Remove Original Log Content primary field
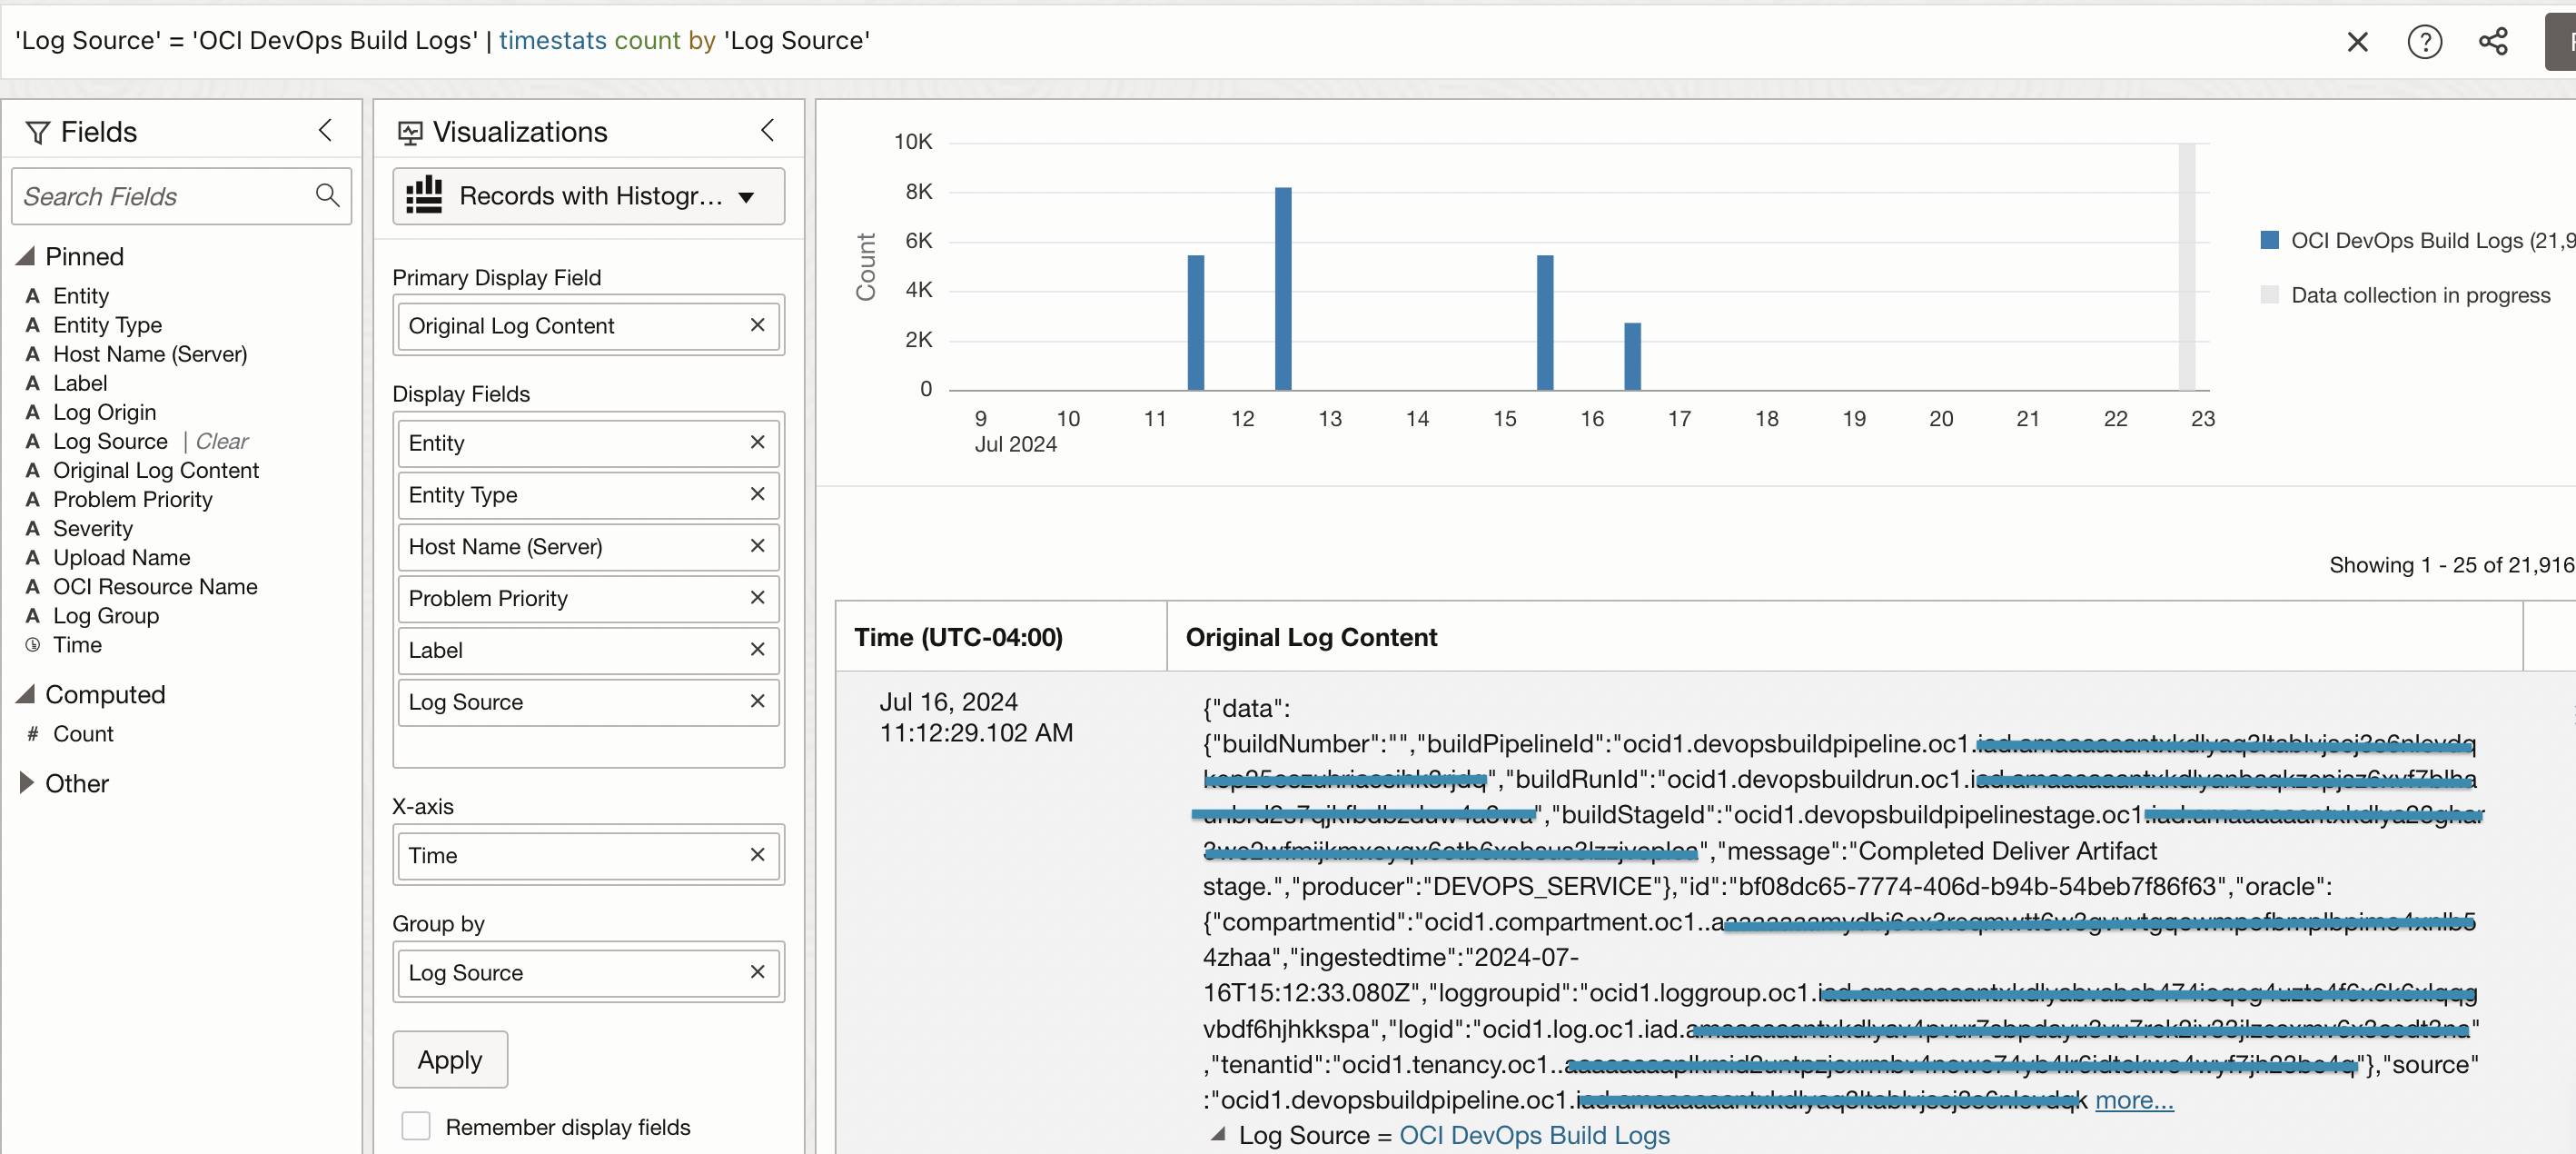Image resolution: width=2576 pixels, height=1154 pixels. [x=757, y=325]
